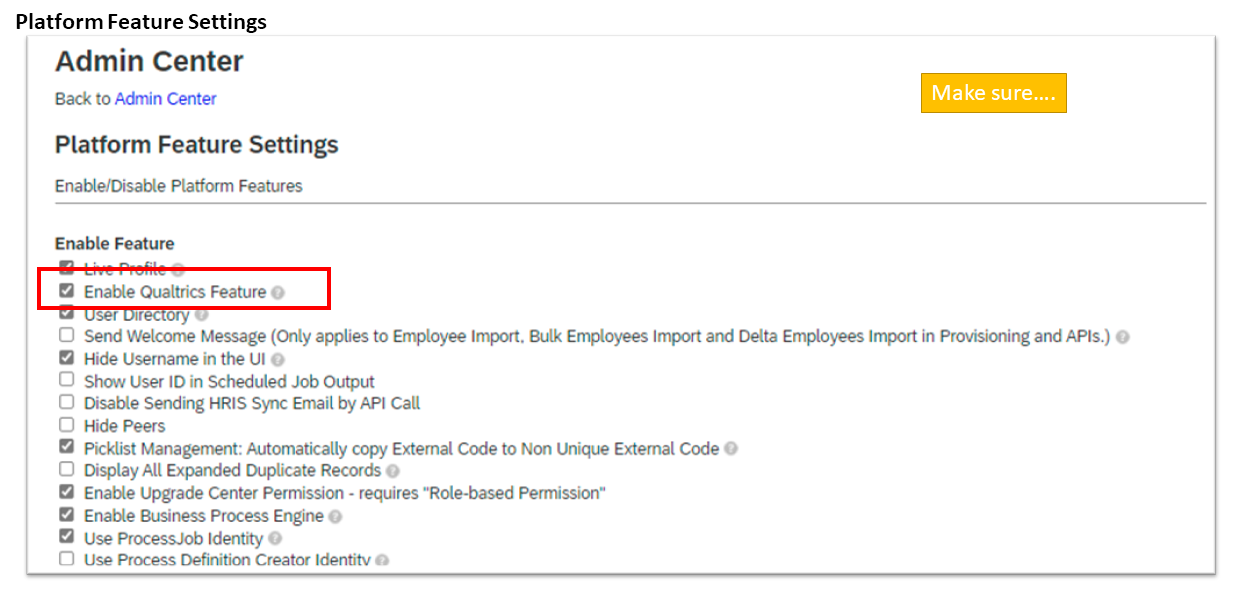
Task: Open info icon for Hide Username in the UI
Action: pos(277,359)
